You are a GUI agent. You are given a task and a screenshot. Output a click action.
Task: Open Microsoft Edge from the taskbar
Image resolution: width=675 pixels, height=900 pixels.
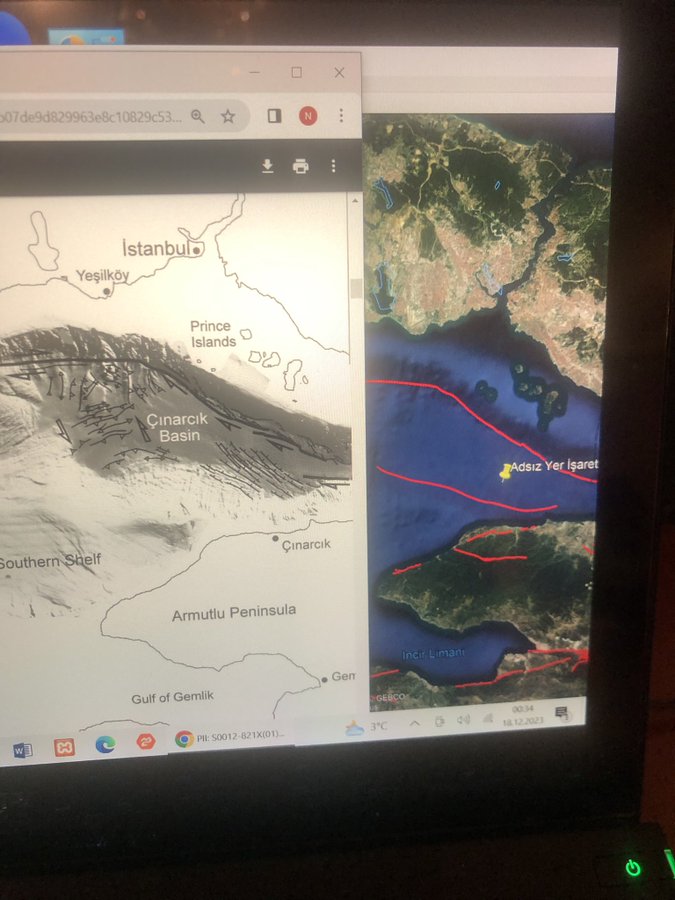coord(105,744)
